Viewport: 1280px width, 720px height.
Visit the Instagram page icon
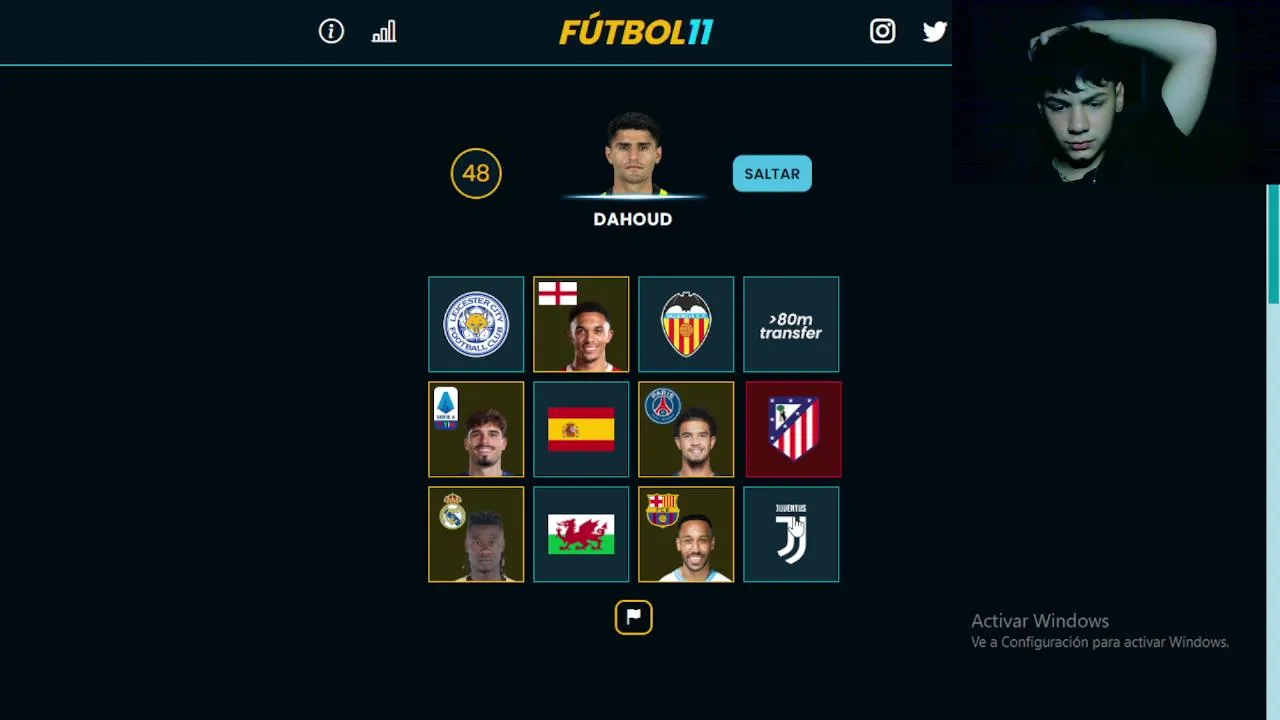point(882,31)
